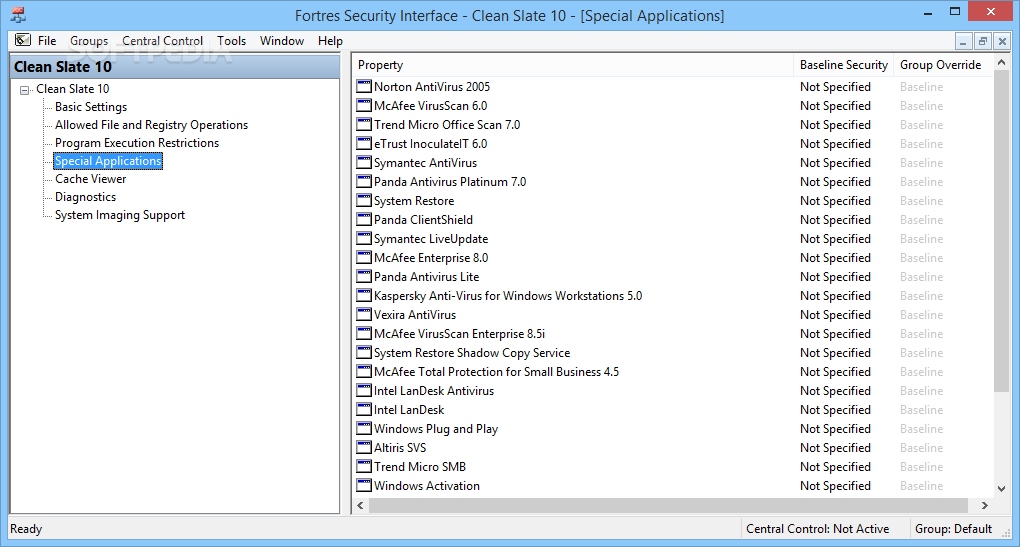Screen dimensions: 1020x547
Task: Click the Windows Plug and Play icon
Action: point(364,429)
